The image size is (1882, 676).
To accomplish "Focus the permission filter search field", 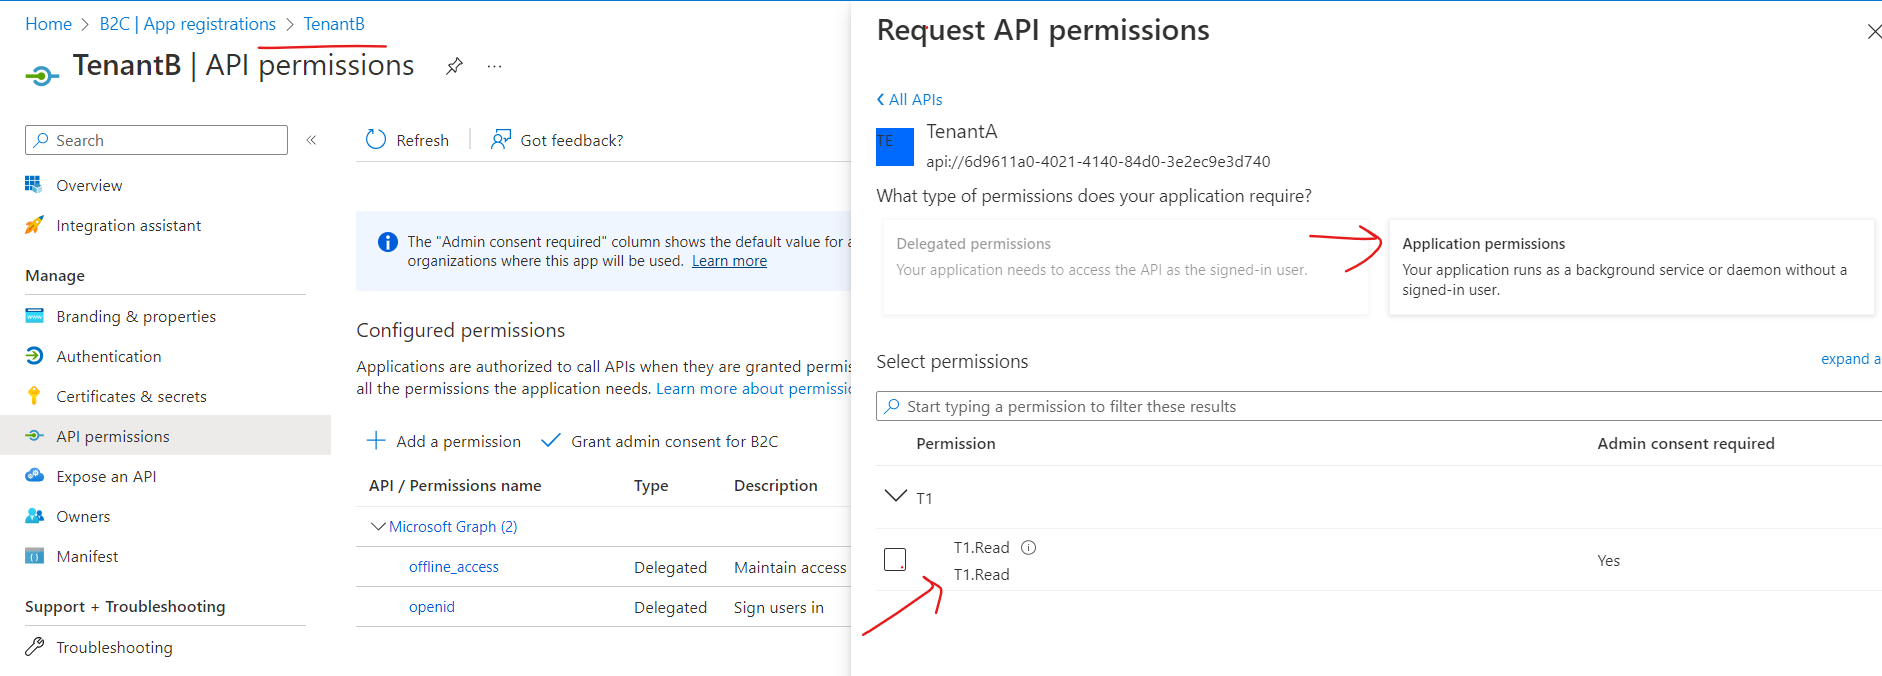I will [x=1379, y=406].
